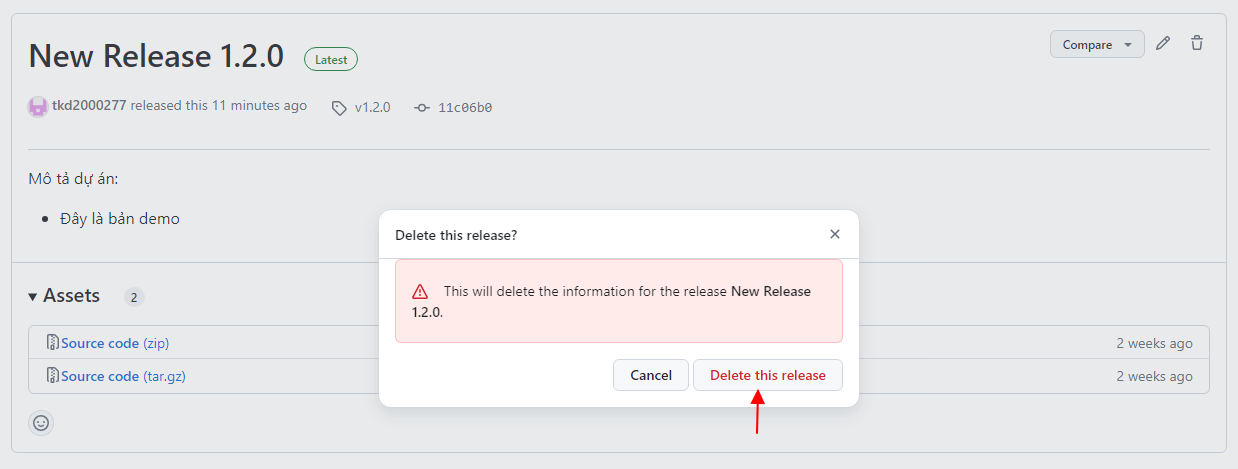
Task: Click the pencil edit release icon
Action: pyautogui.click(x=1163, y=44)
